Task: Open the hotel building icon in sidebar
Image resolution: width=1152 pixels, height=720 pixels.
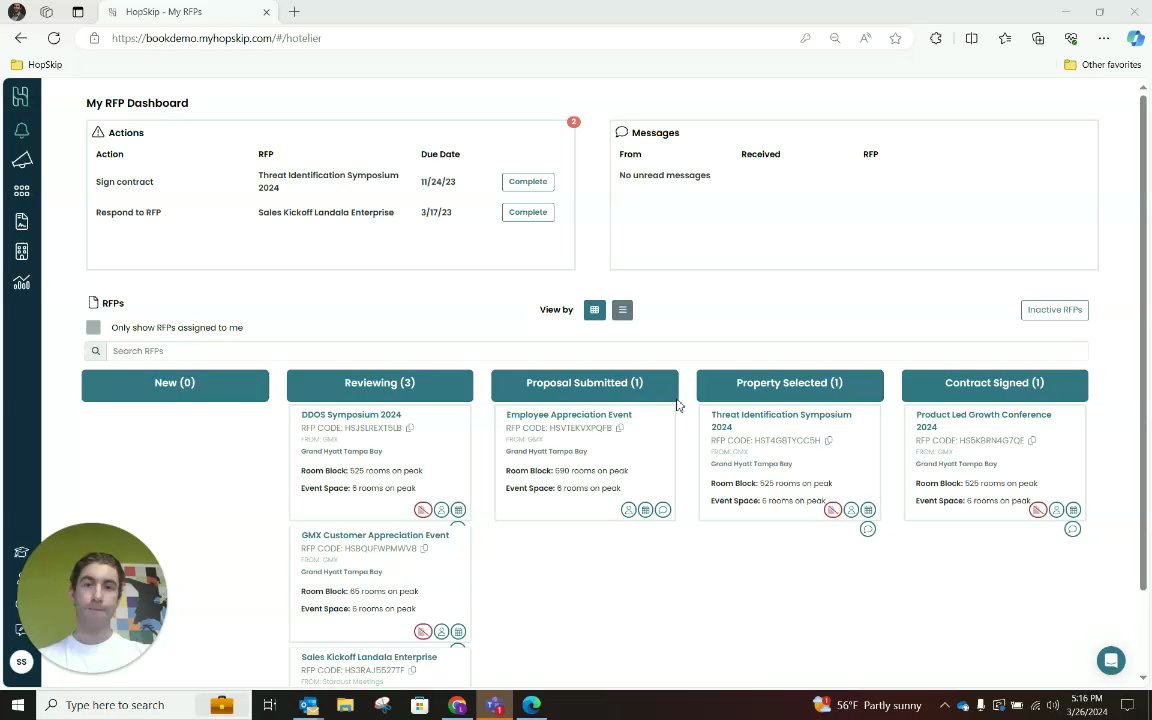Action: click(21, 251)
